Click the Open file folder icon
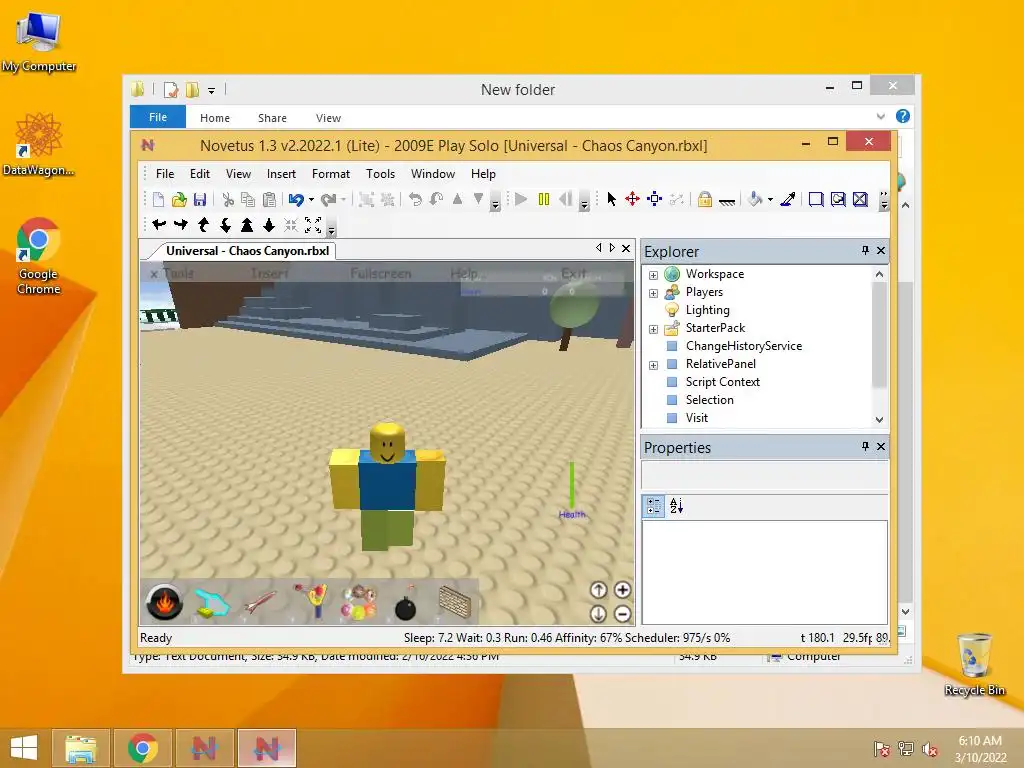The height and width of the screenshot is (768, 1024). tap(179, 199)
